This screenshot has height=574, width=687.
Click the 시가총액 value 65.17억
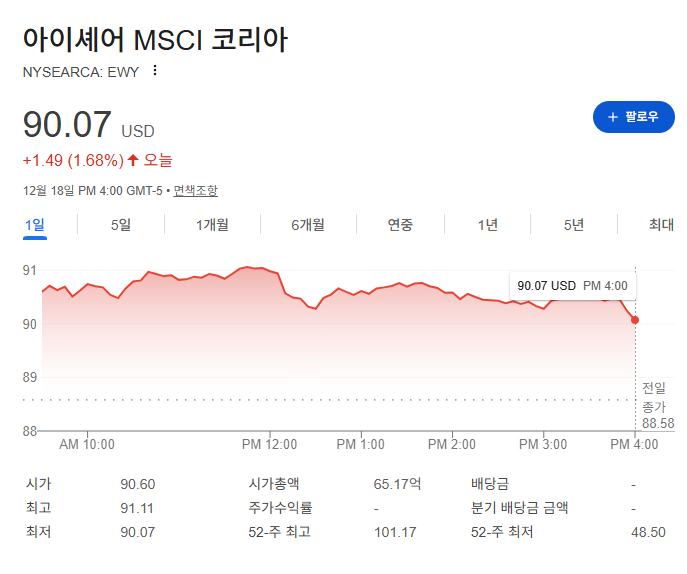point(397,484)
